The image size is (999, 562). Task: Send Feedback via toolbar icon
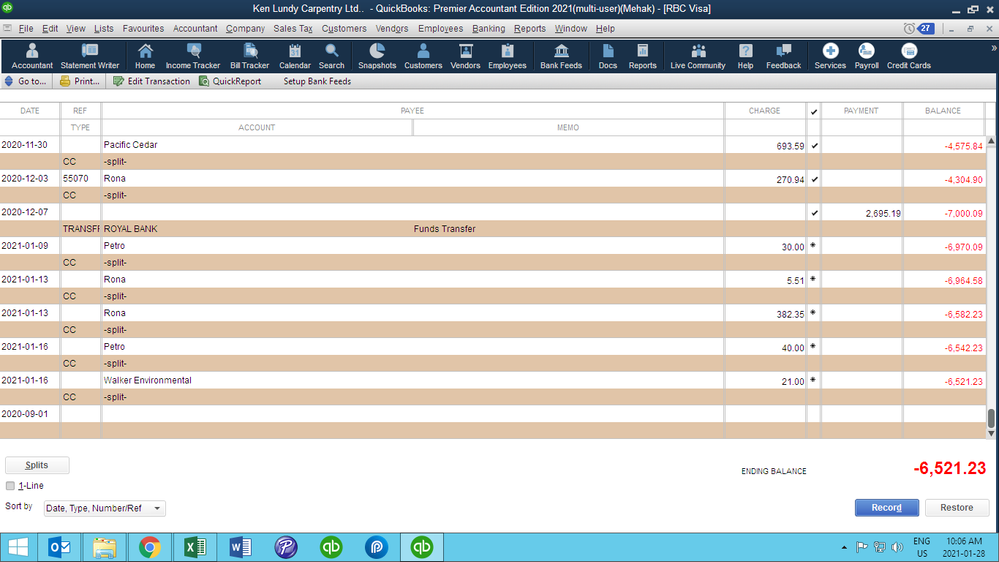pos(784,56)
